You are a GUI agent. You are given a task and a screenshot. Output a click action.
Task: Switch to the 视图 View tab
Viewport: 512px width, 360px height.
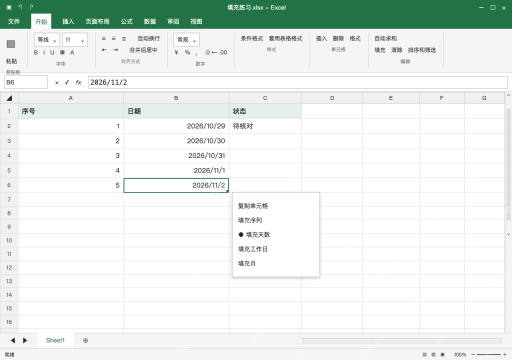(196, 21)
